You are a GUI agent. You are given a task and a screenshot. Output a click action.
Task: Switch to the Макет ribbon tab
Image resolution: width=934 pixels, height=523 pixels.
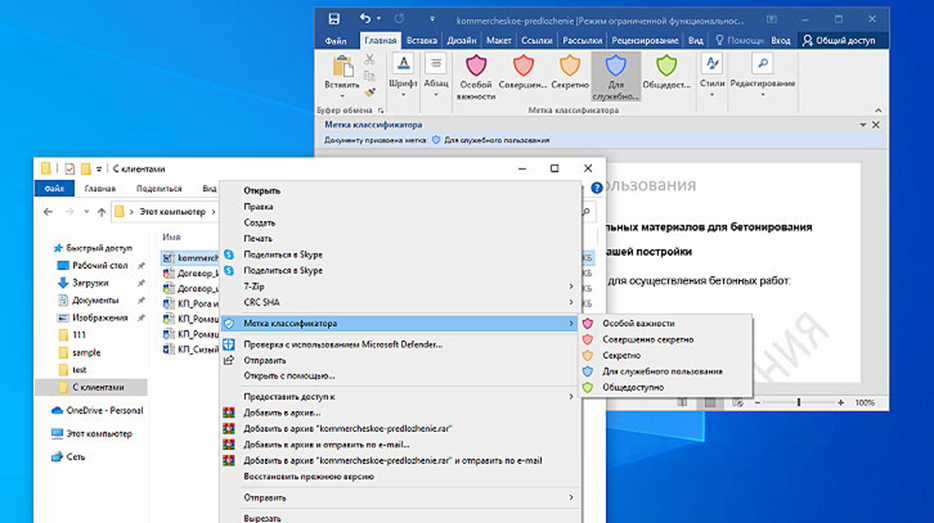point(499,41)
